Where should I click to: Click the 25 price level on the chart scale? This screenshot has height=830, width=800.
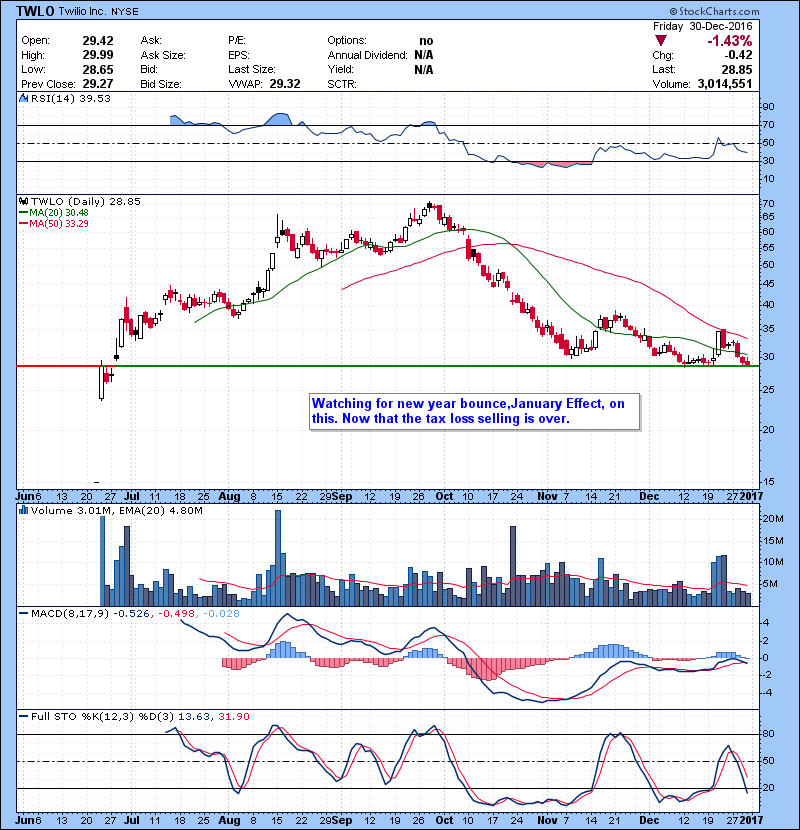click(768, 390)
